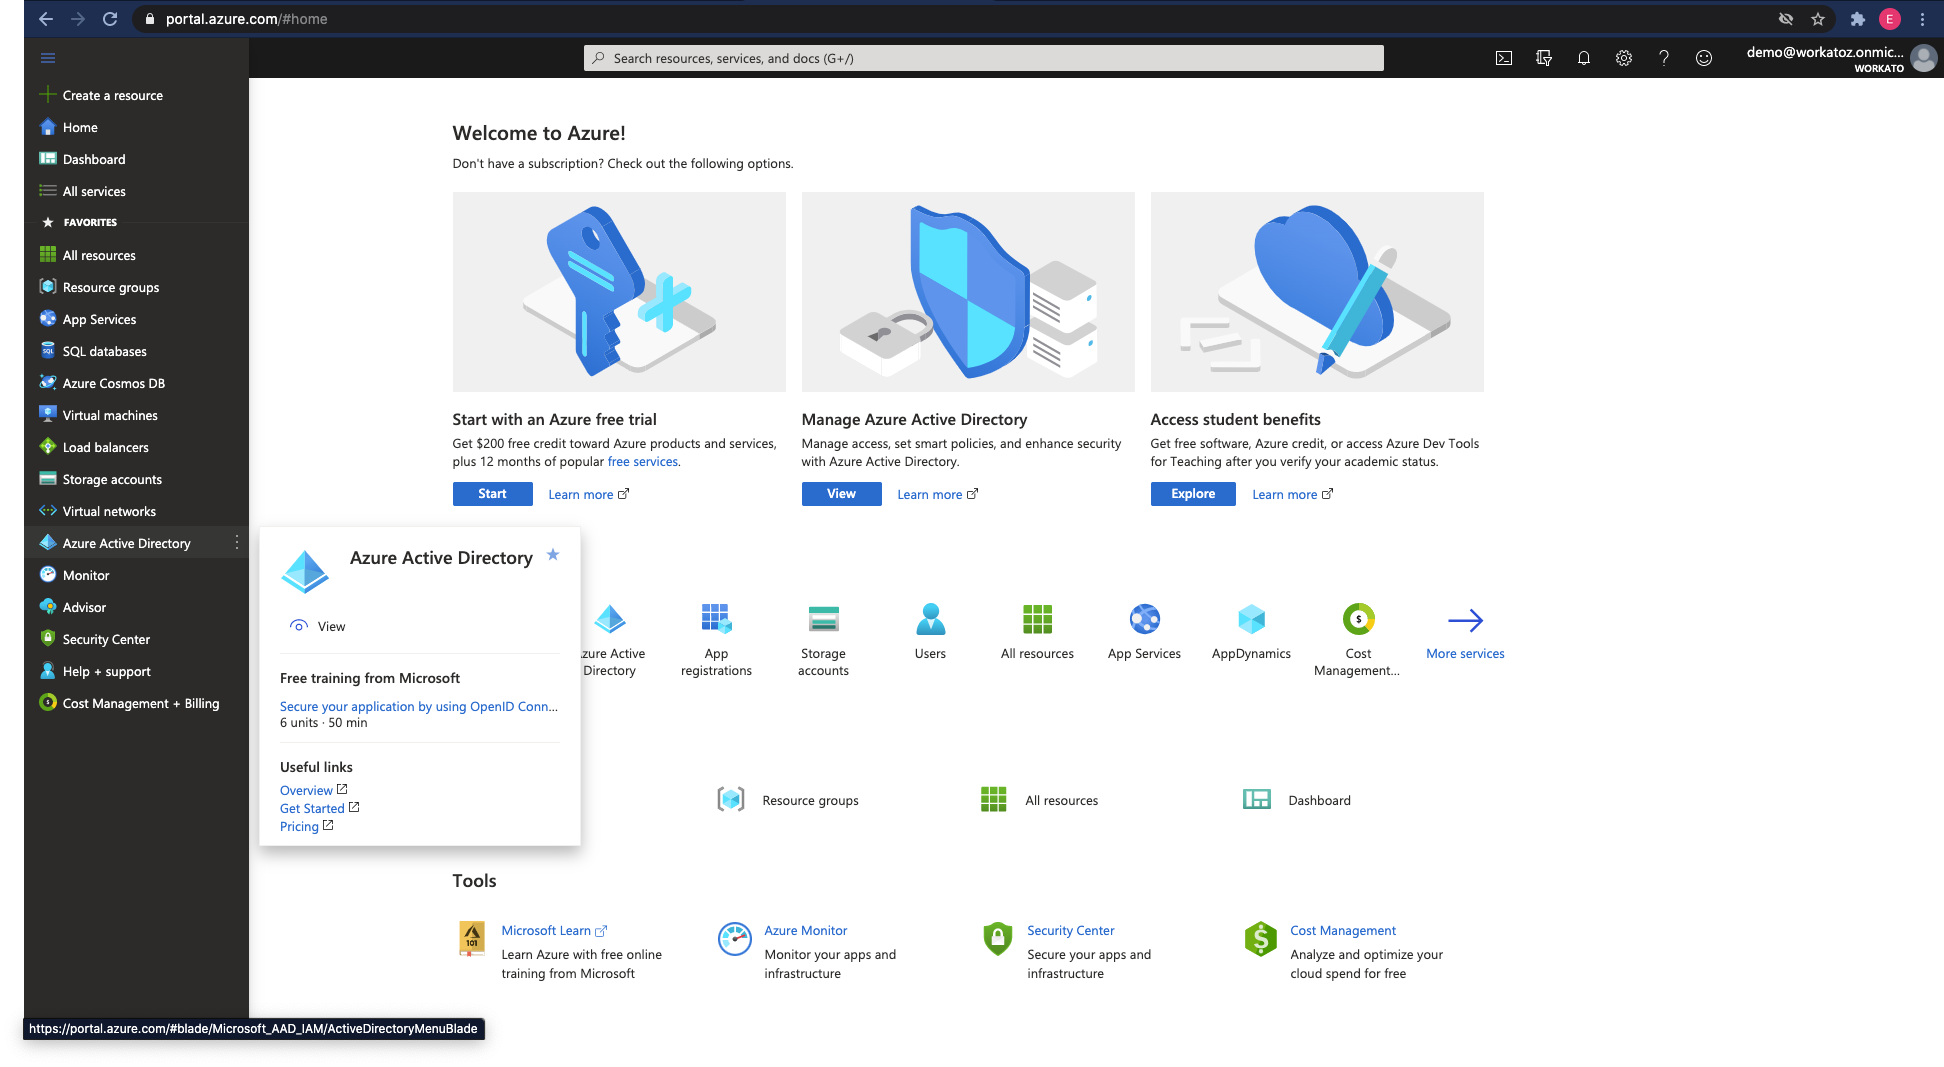Click the feedback smiley icon

pos(1703,58)
